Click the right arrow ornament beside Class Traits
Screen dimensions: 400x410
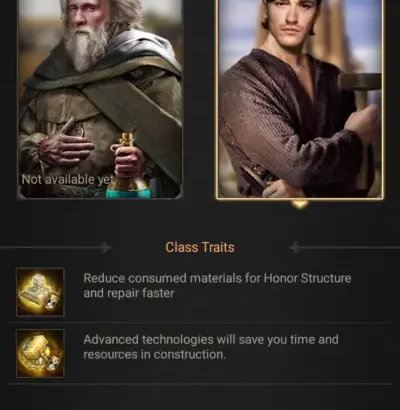coord(295,248)
